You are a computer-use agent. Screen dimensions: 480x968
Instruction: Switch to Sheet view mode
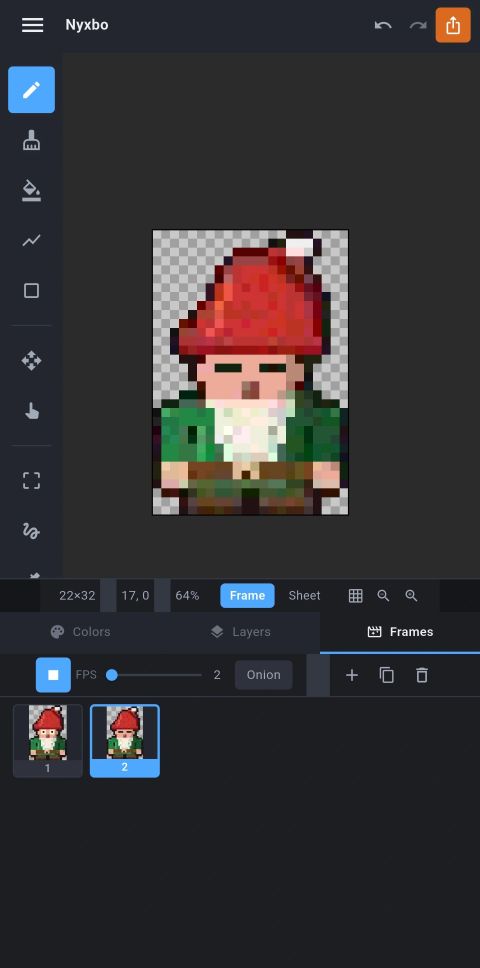(305, 596)
